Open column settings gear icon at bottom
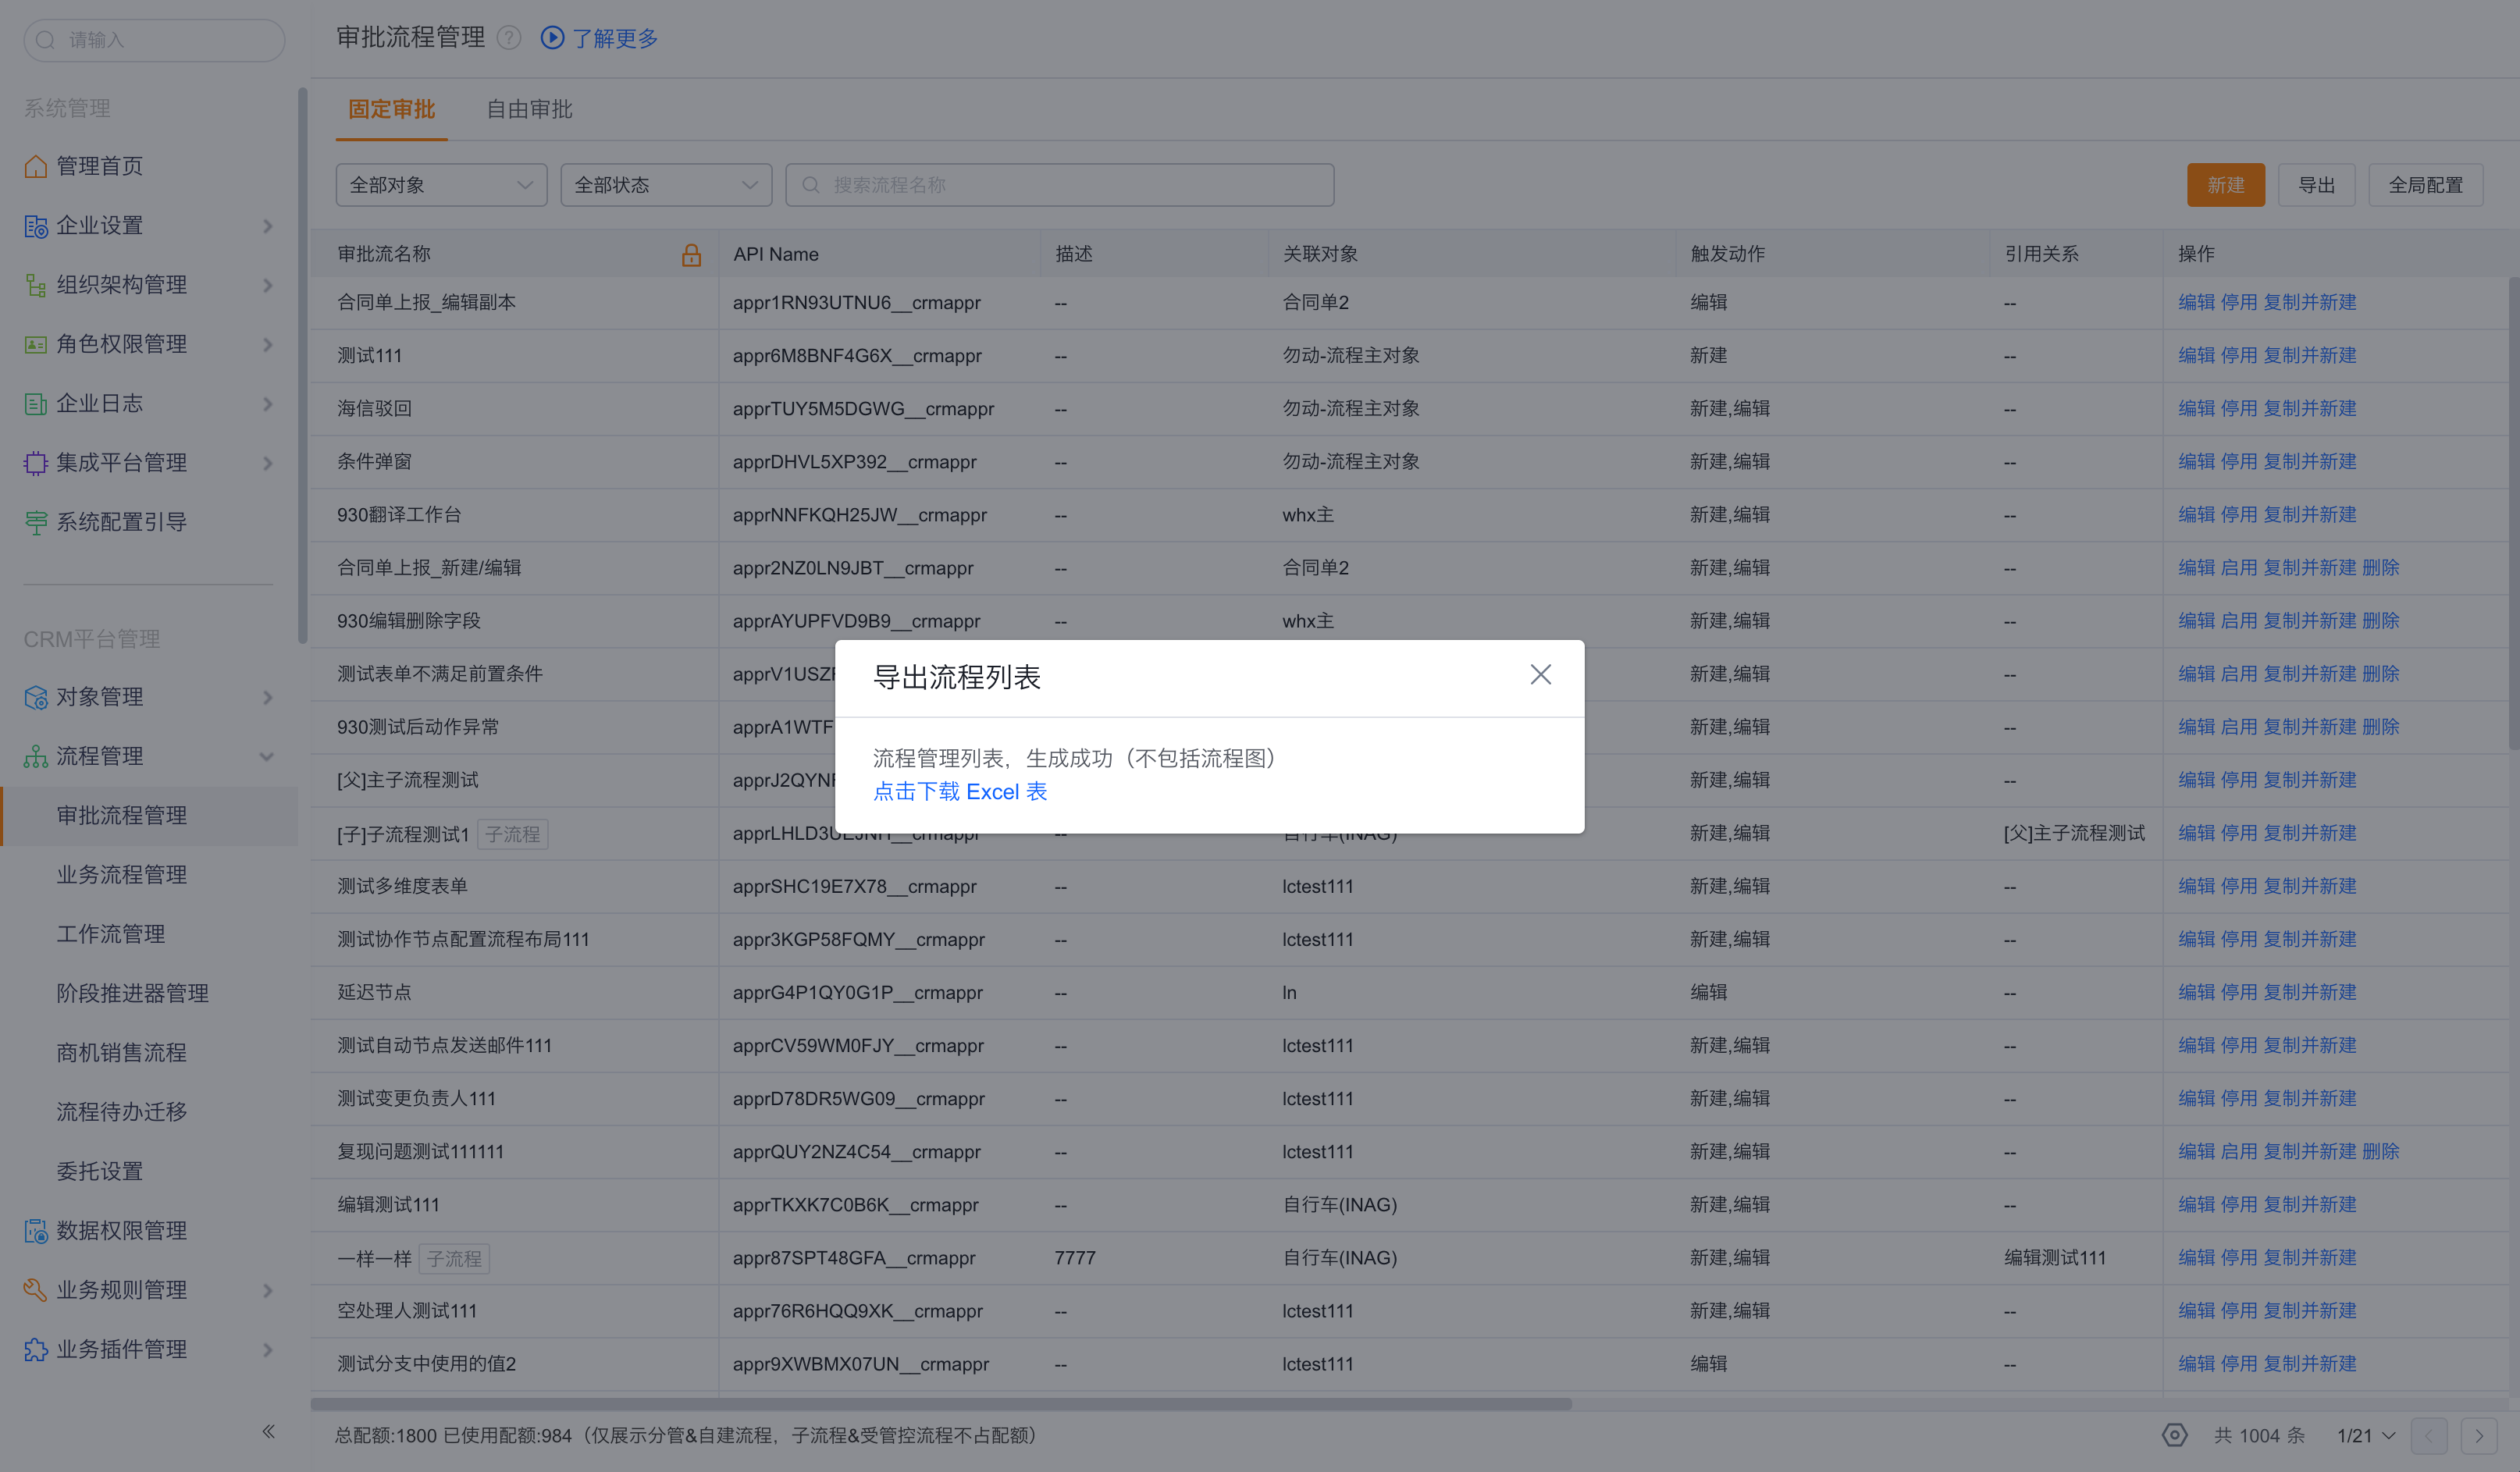This screenshot has width=2520, height=1472. [x=2174, y=1435]
